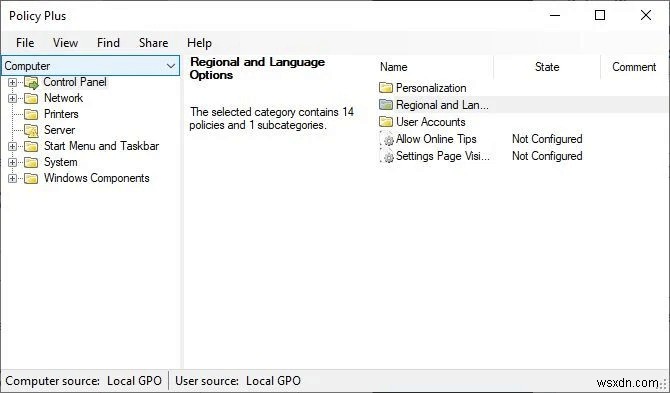Click the Server folder icon
This screenshot has width=670, height=393.
(x=31, y=130)
